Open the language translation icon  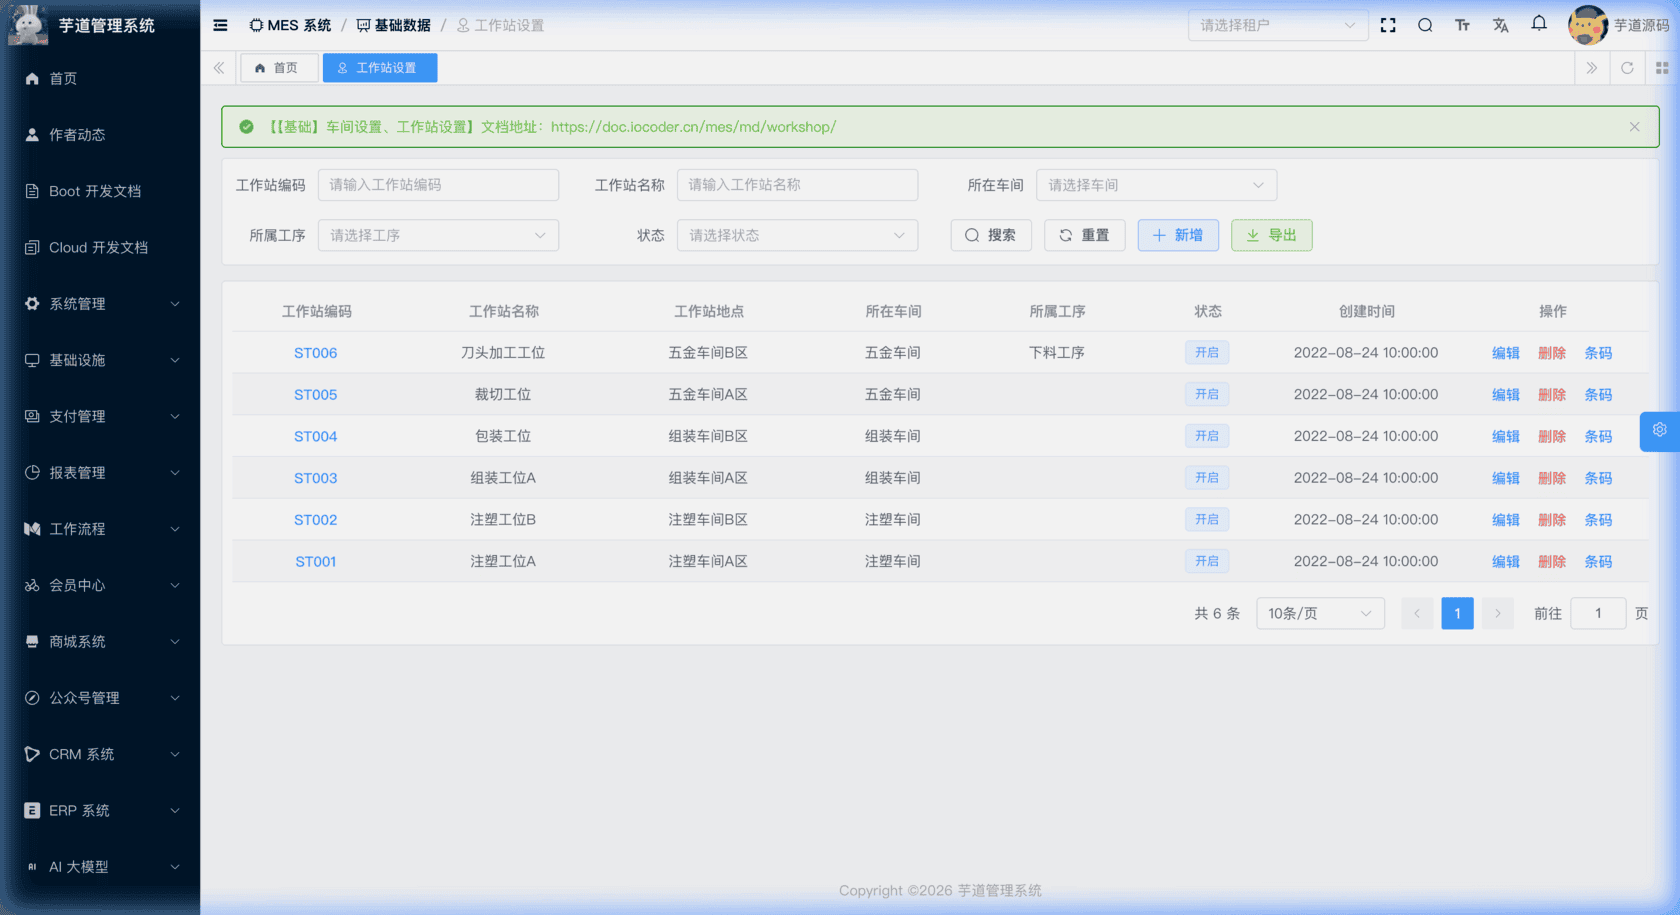(x=1500, y=25)
